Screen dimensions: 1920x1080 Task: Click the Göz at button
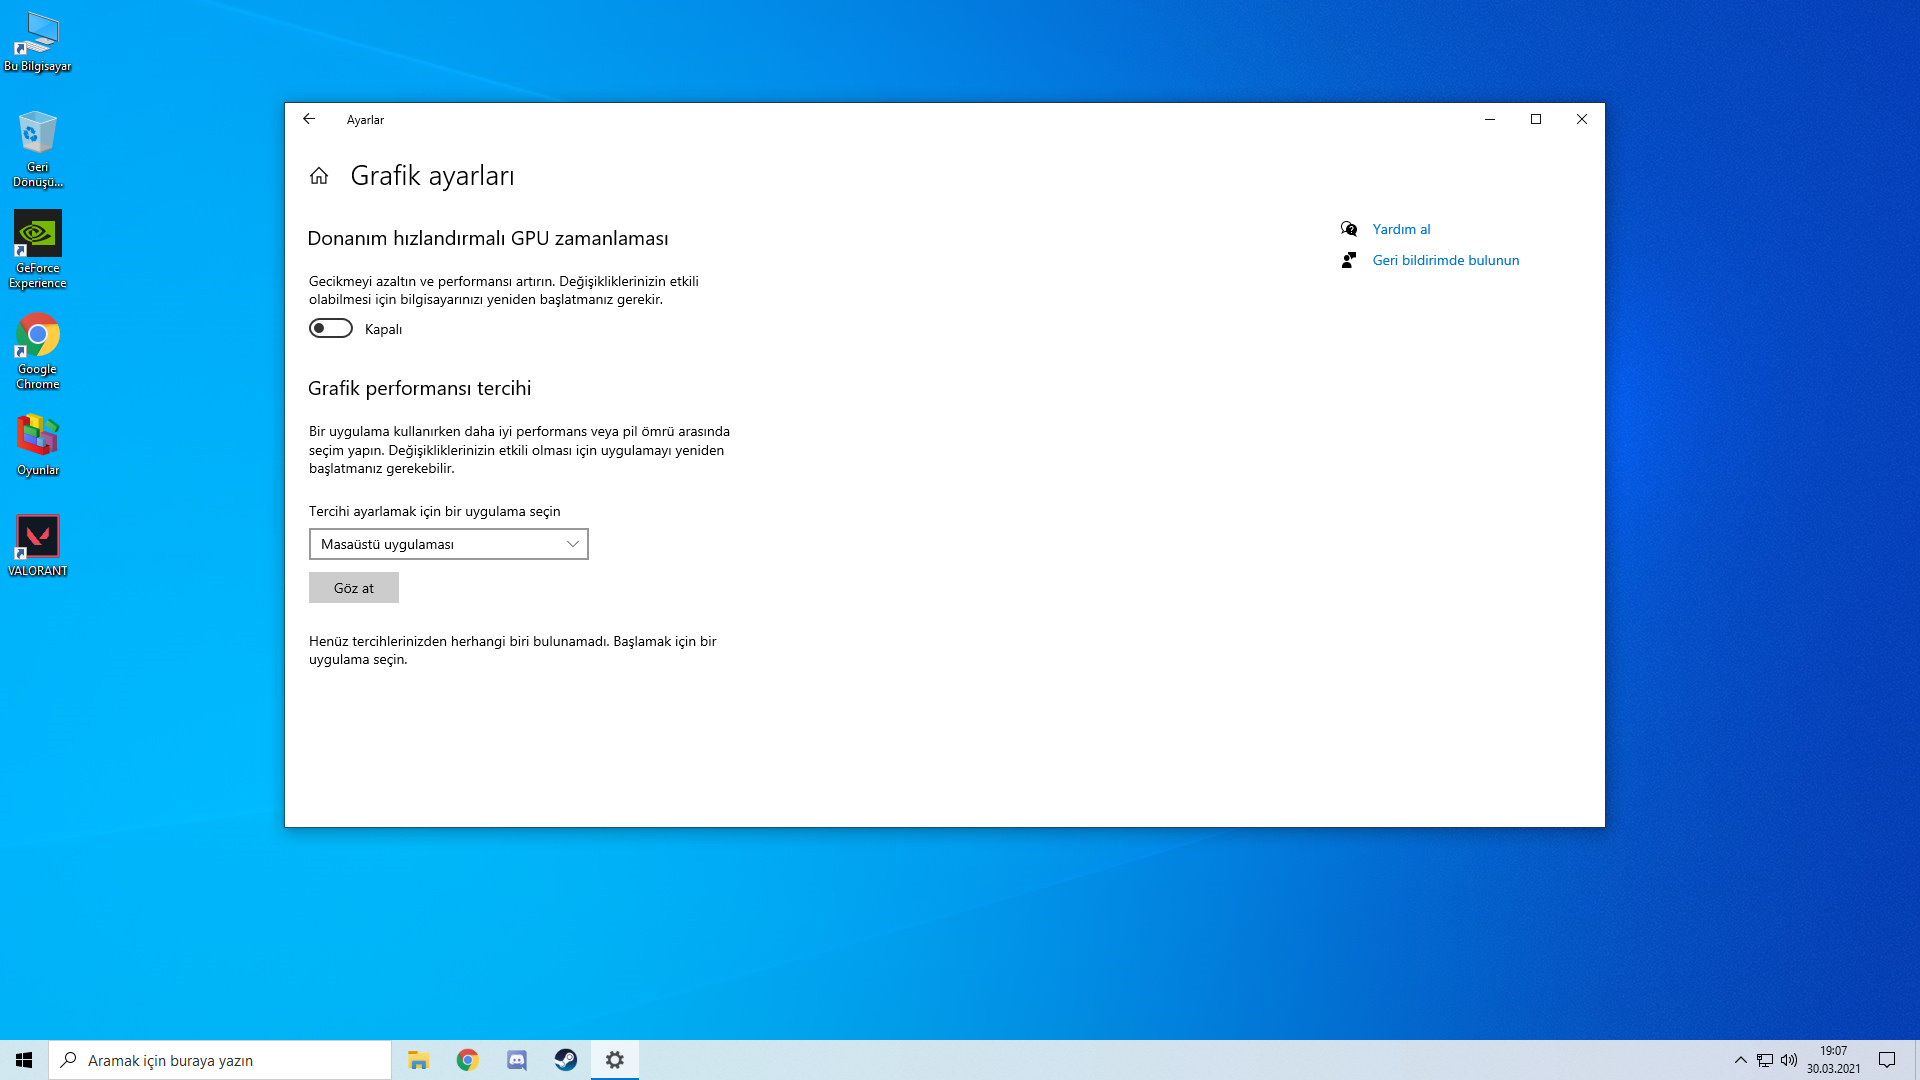click(353, 588)
